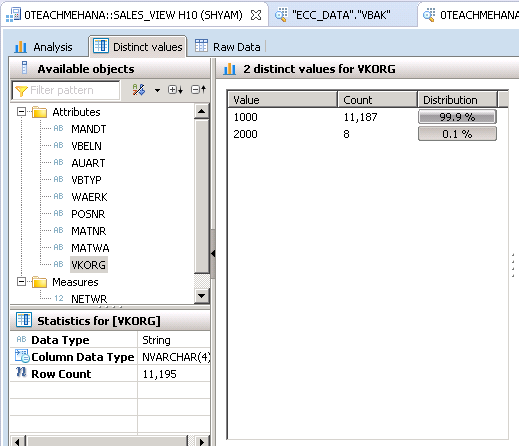519x446 pixels.
Task: Collapse the left panel using the sash arrow
Action: (213, 254)
